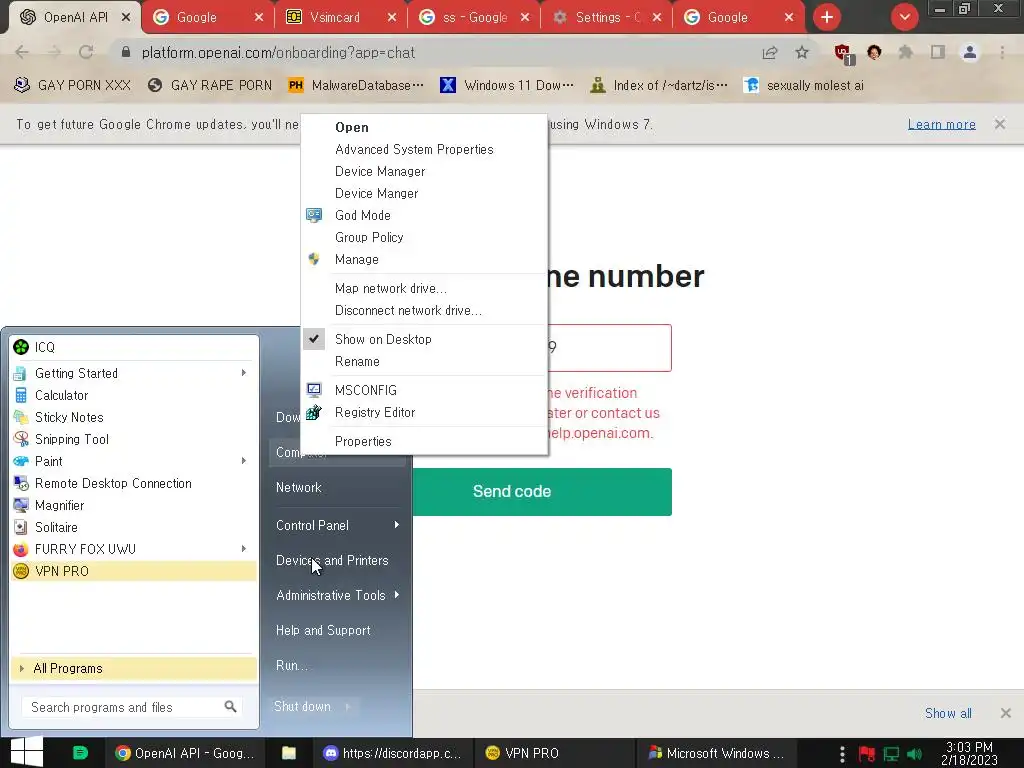Click the Shut down button

point(302,706)
